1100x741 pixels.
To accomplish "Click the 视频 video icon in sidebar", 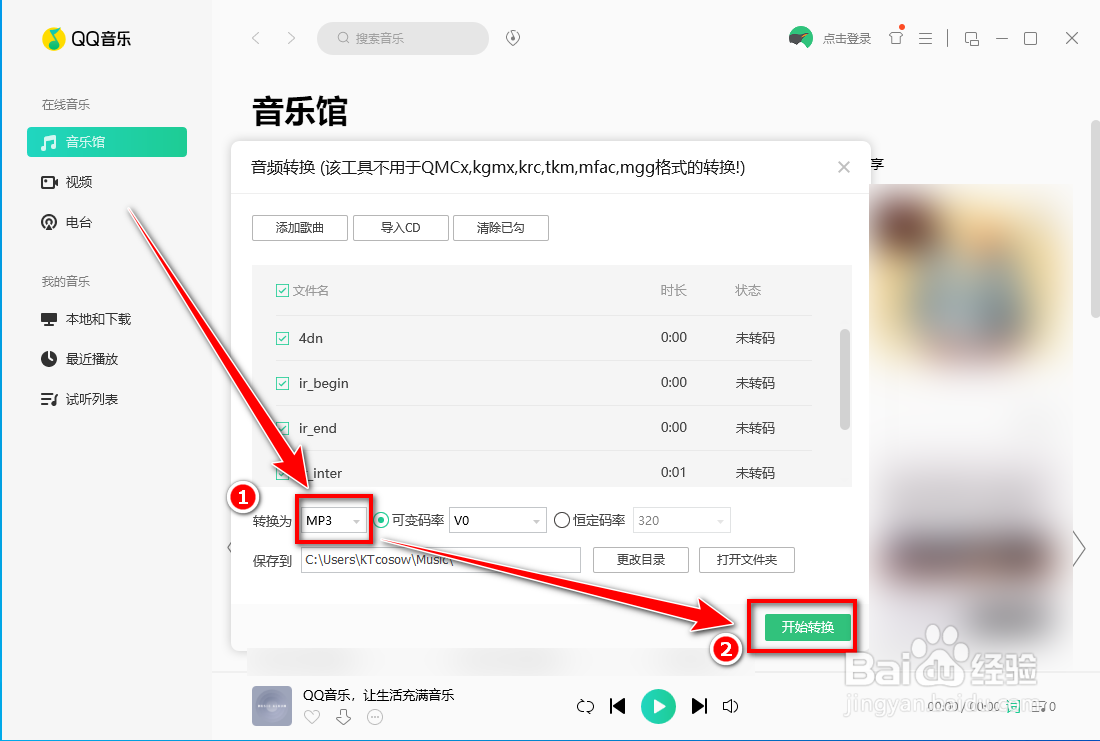I will coord(49,182).
